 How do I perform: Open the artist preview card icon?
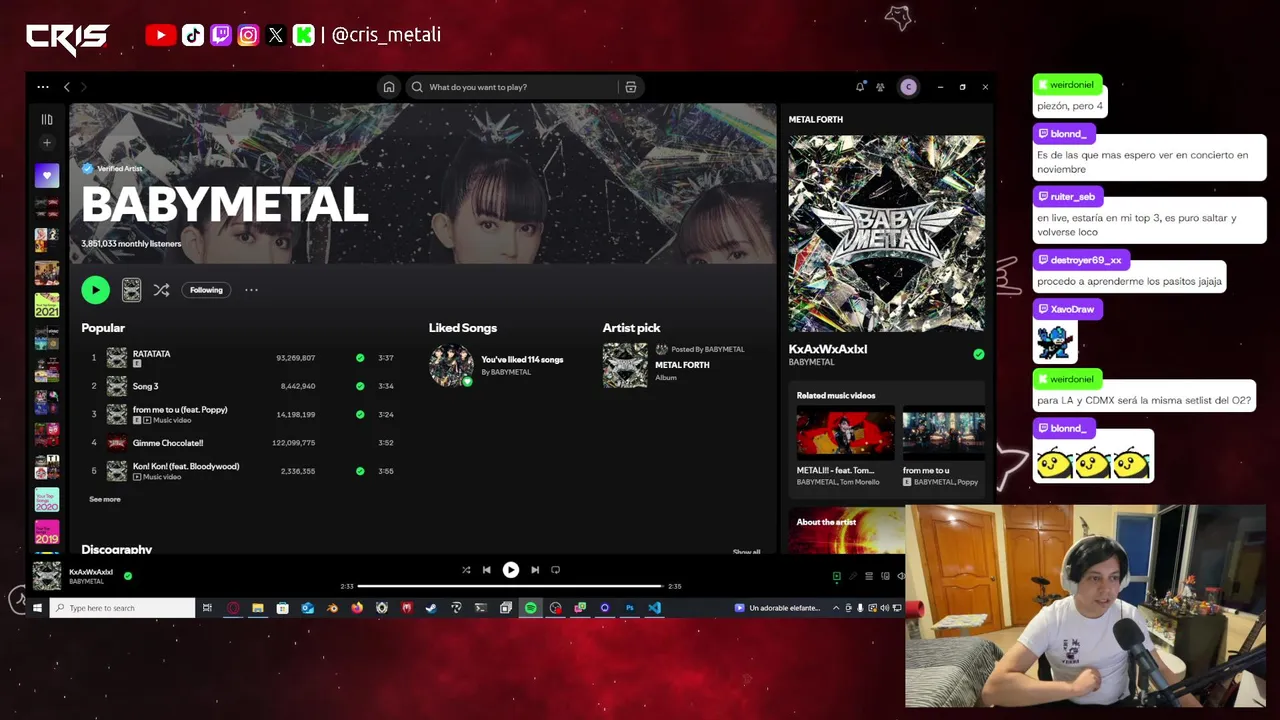coord(131,290)
